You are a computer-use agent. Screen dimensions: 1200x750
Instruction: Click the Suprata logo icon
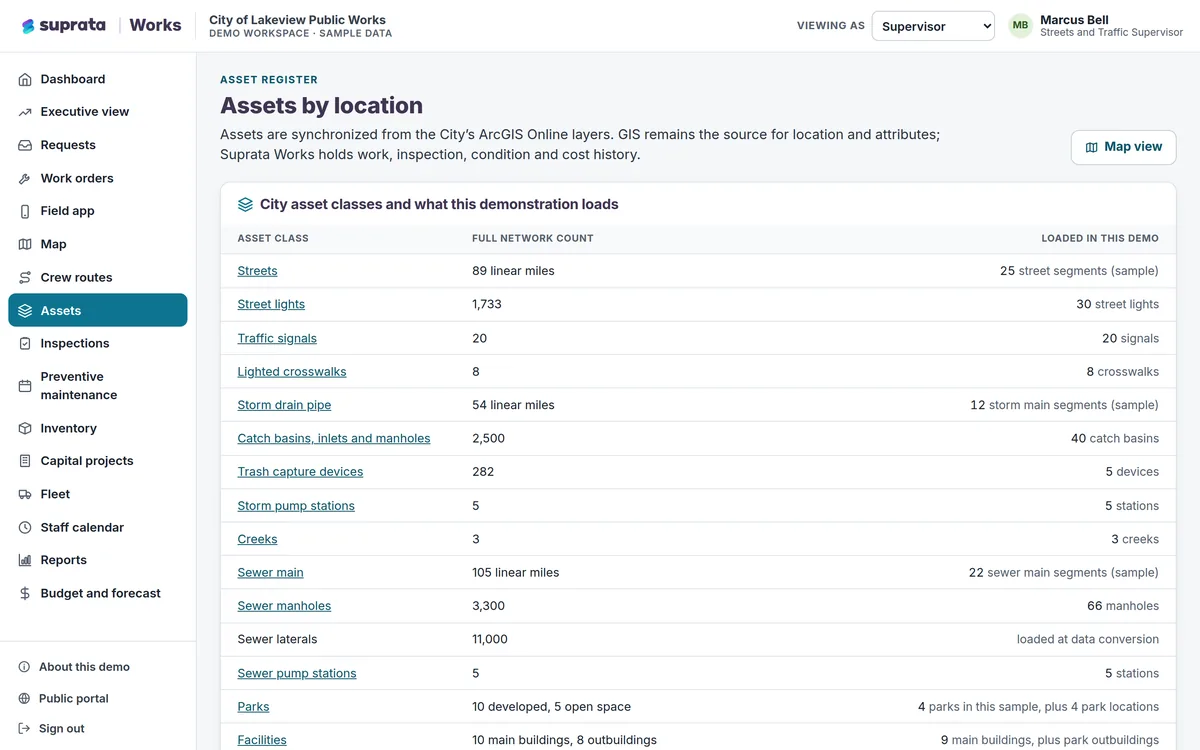coord(28,26)
